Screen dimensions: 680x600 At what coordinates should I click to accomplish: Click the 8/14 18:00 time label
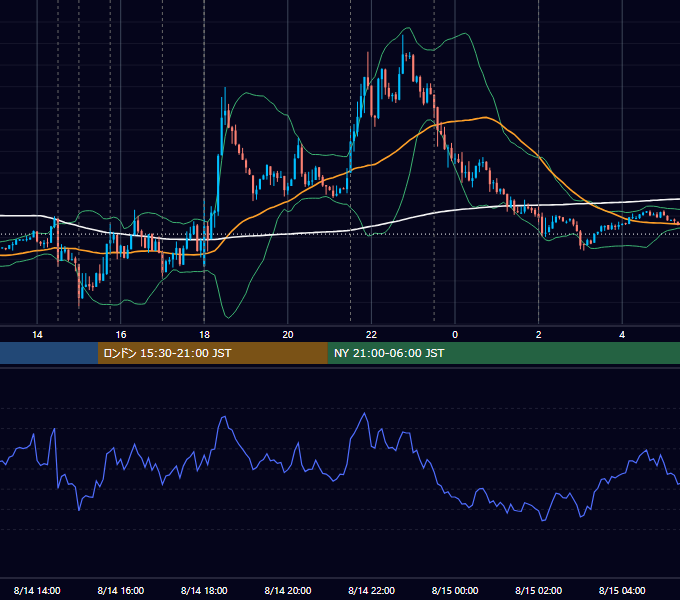click(204, 590)
